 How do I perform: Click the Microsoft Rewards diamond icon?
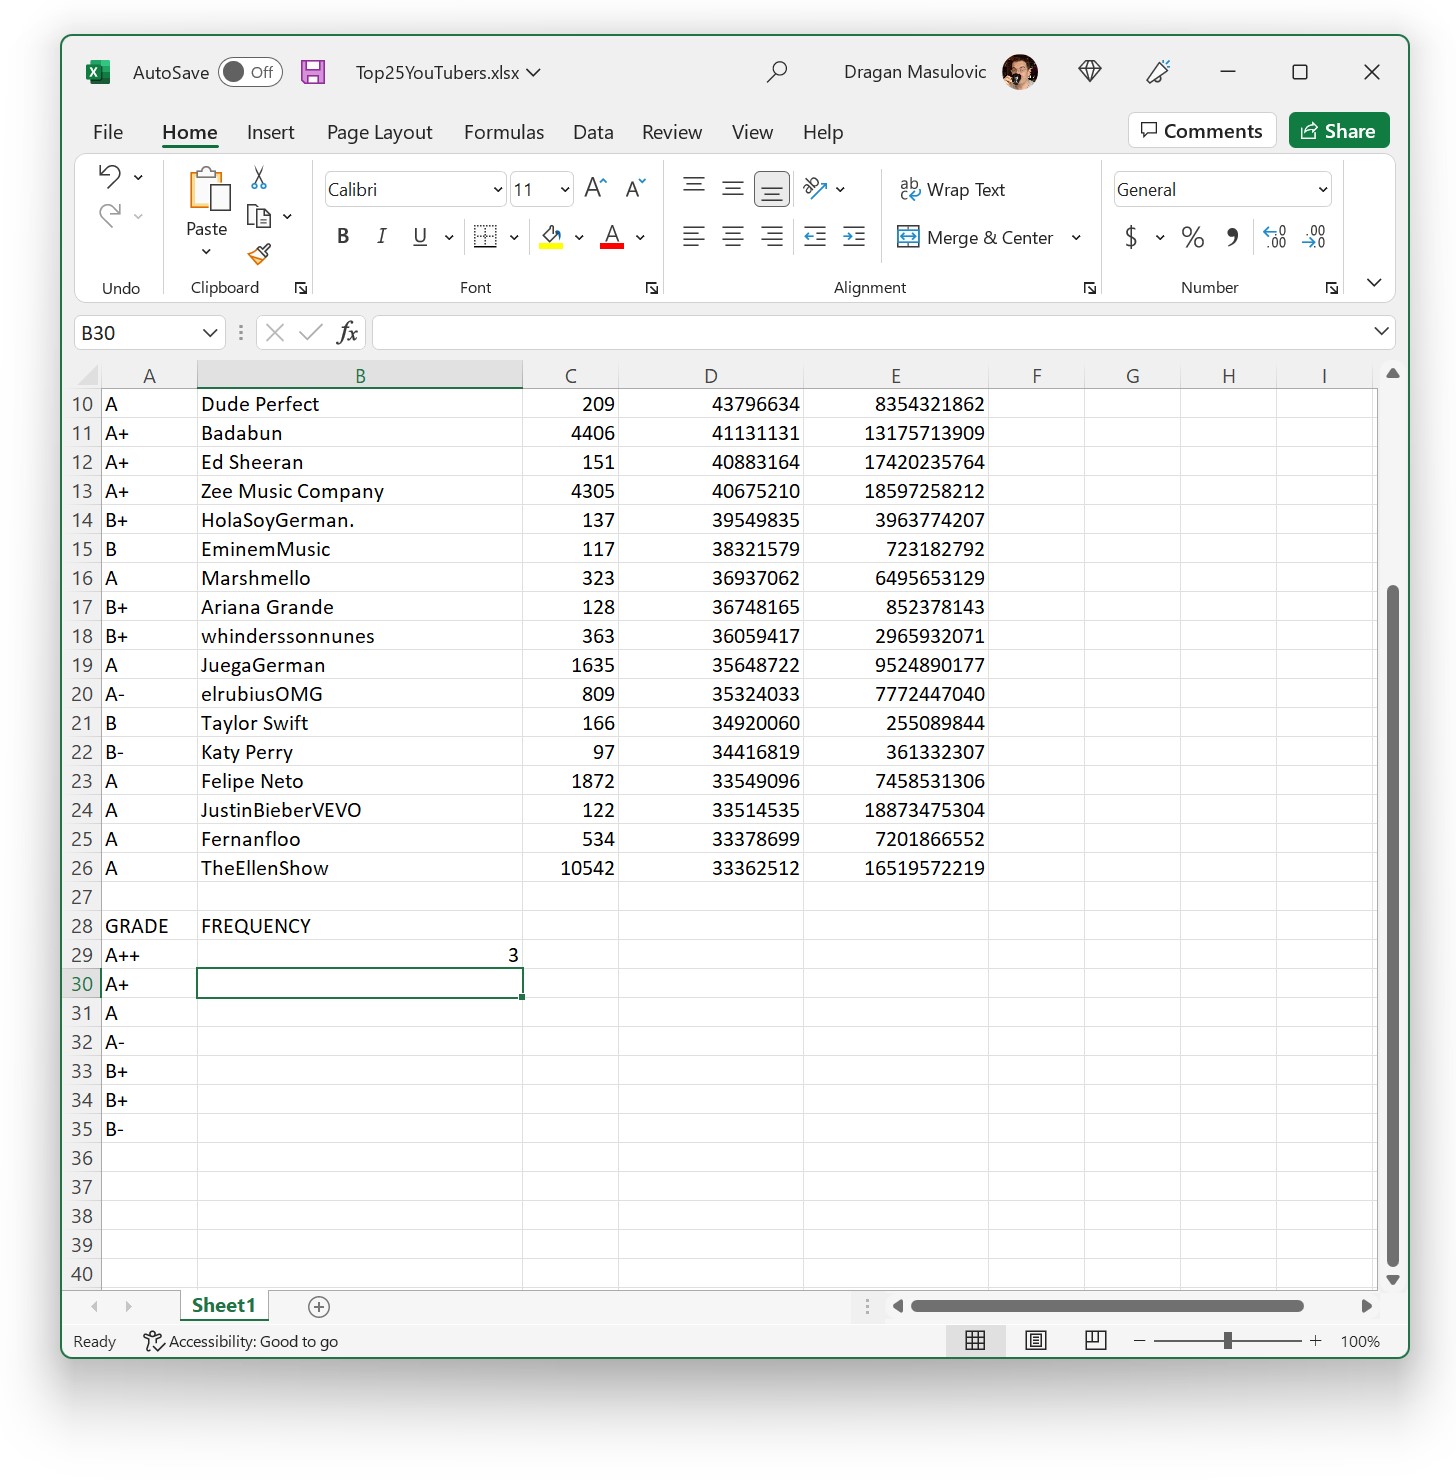pyautogui.click(x=1090, y=71)
